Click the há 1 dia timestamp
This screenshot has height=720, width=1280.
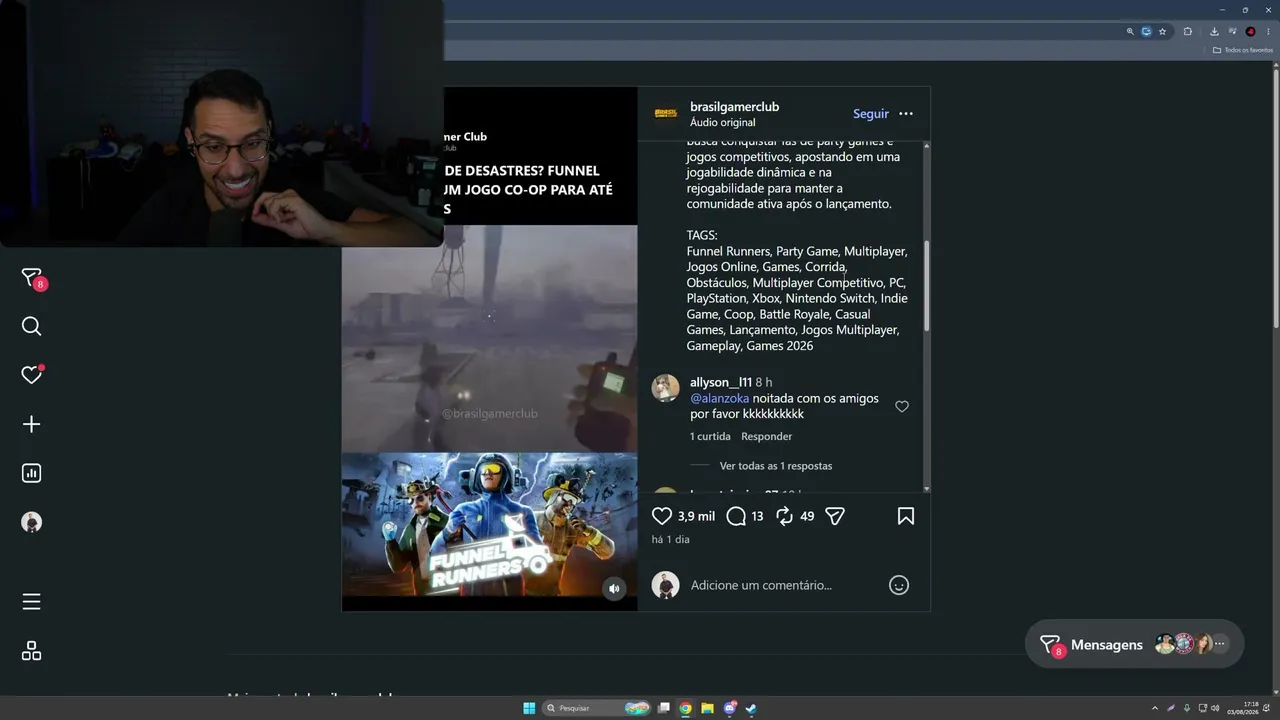click(670, 539)
